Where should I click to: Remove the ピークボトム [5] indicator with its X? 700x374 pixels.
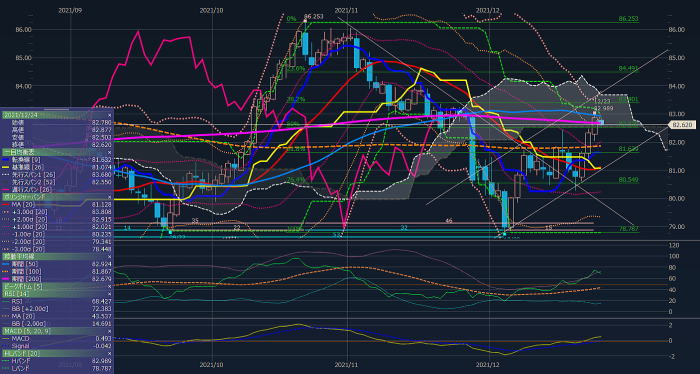pos(109,287)
